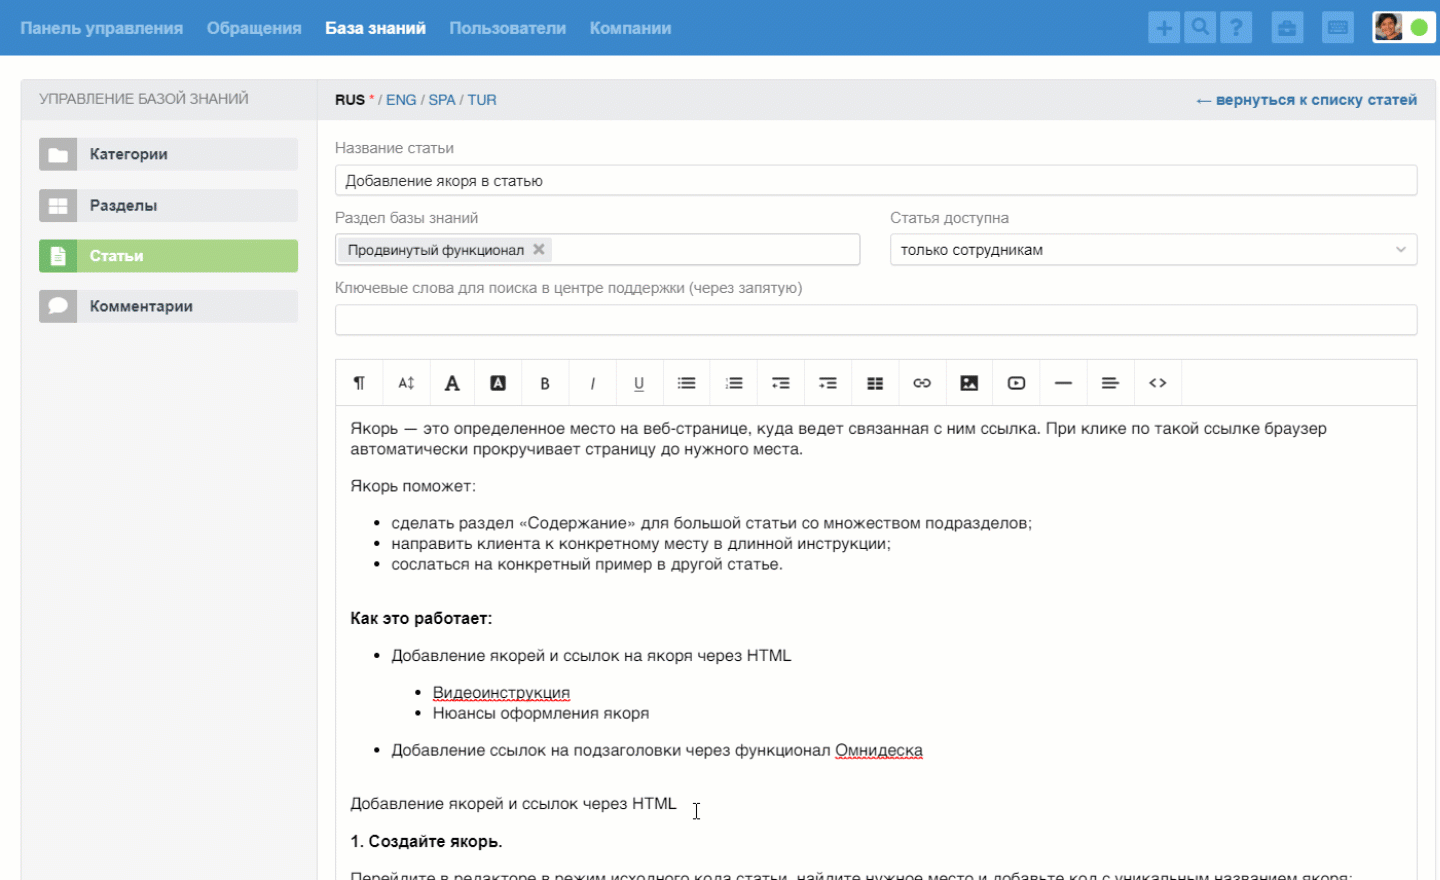Switch to the Пользователи tab
Screen dimensions: 1440x880
(507, 28)
